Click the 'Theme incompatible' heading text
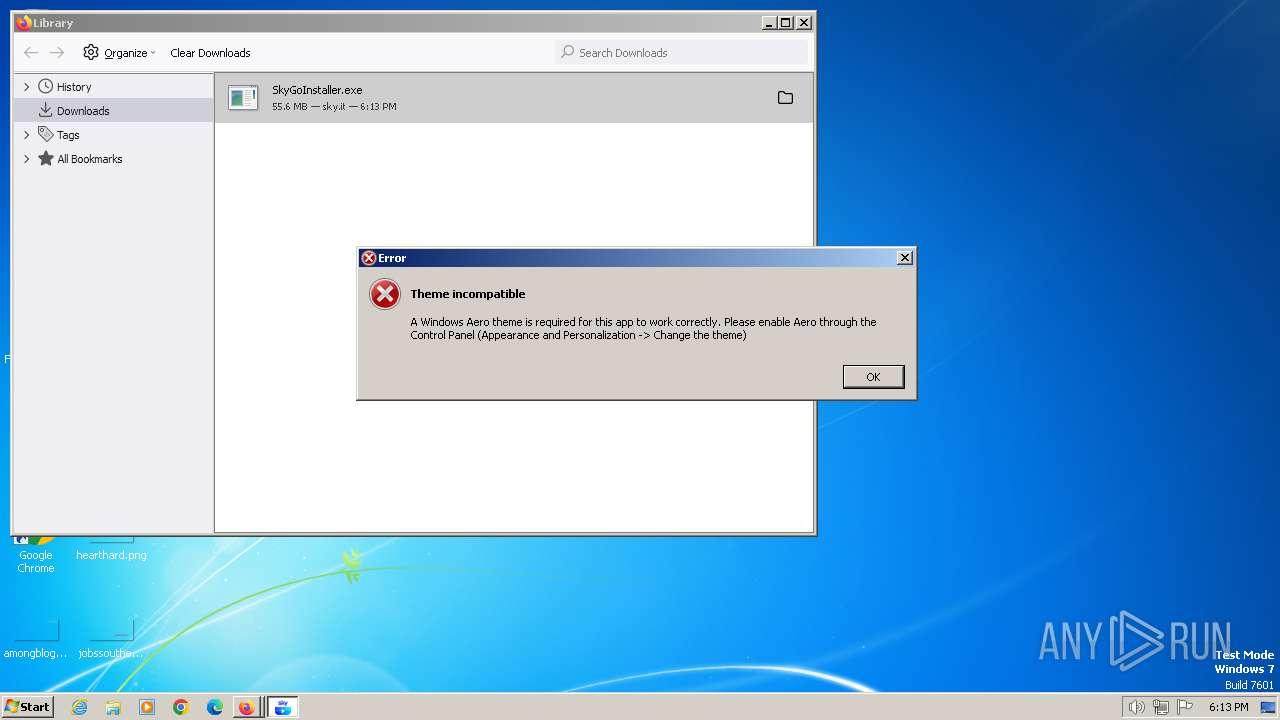 pyautogui.click(x=467, y=294)
